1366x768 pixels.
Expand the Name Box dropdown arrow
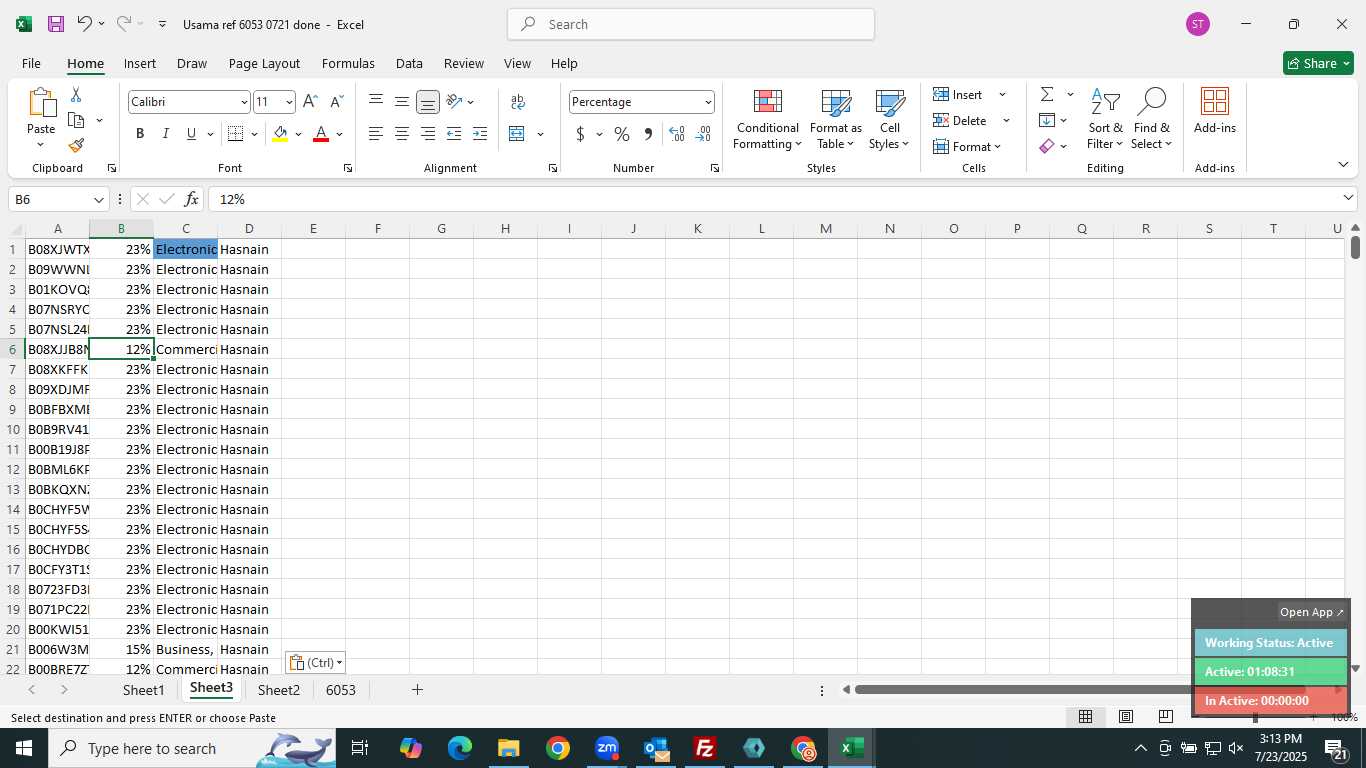pos(98,199)
